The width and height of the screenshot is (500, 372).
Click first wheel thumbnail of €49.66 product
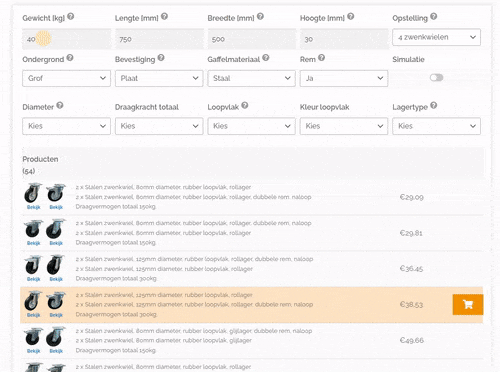click(33, 337)
